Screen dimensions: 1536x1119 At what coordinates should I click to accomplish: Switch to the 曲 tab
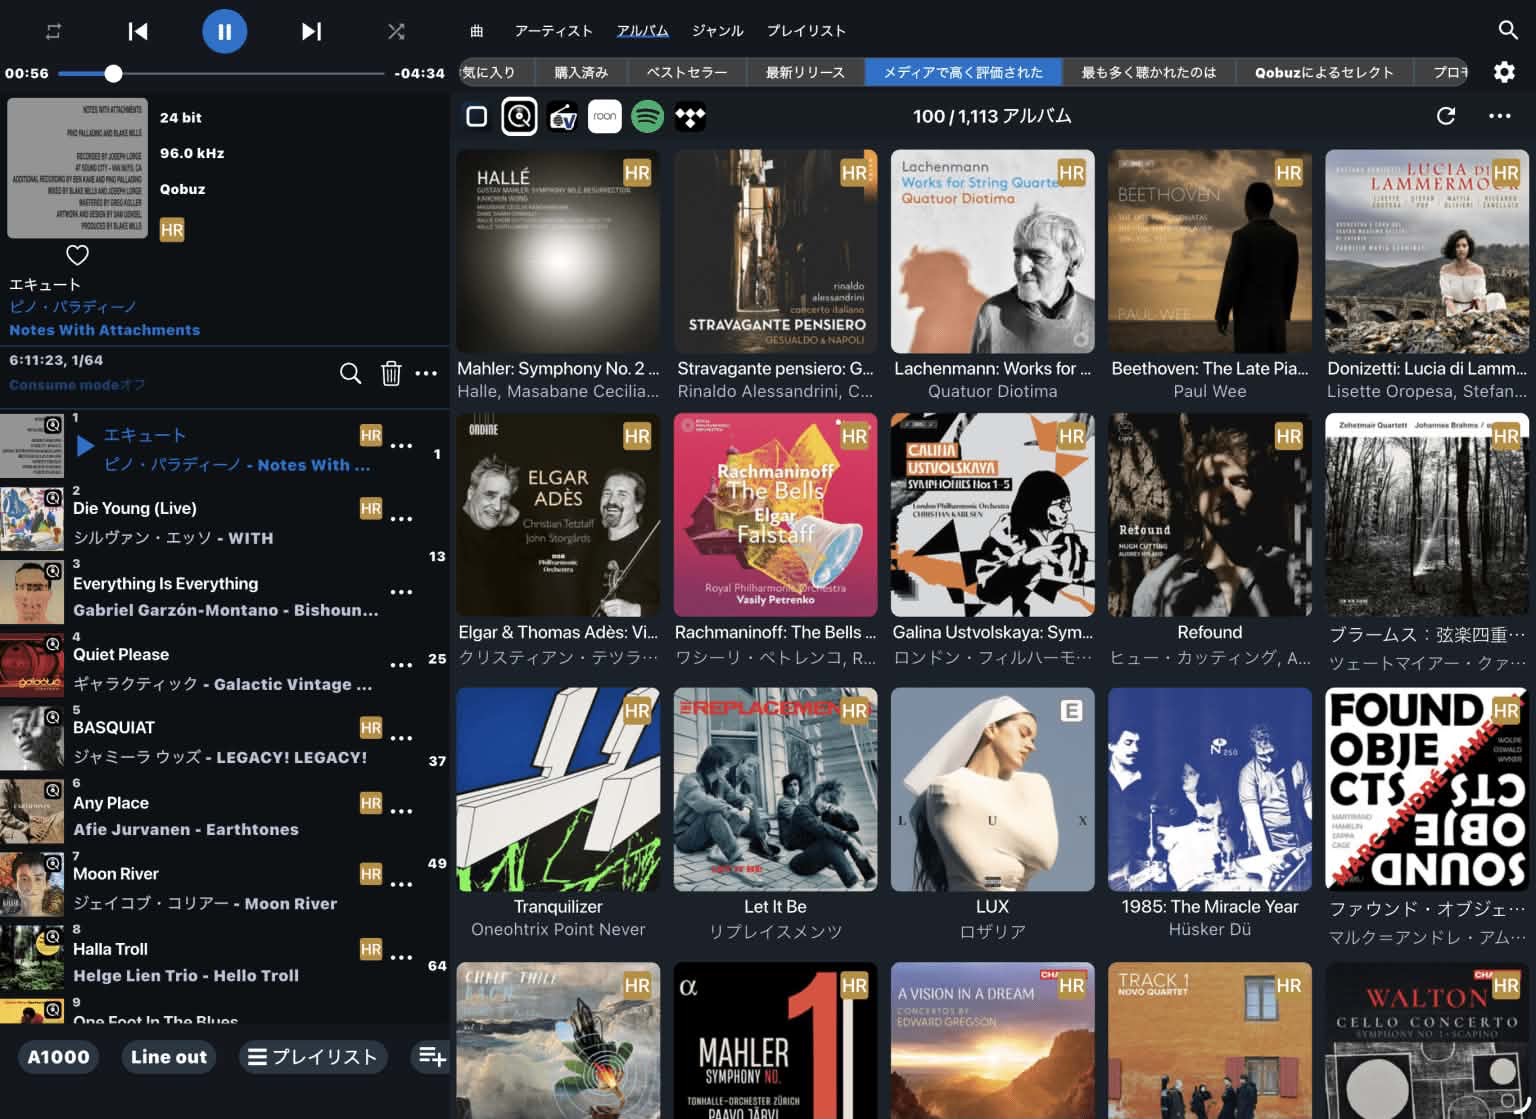point(477,31)
